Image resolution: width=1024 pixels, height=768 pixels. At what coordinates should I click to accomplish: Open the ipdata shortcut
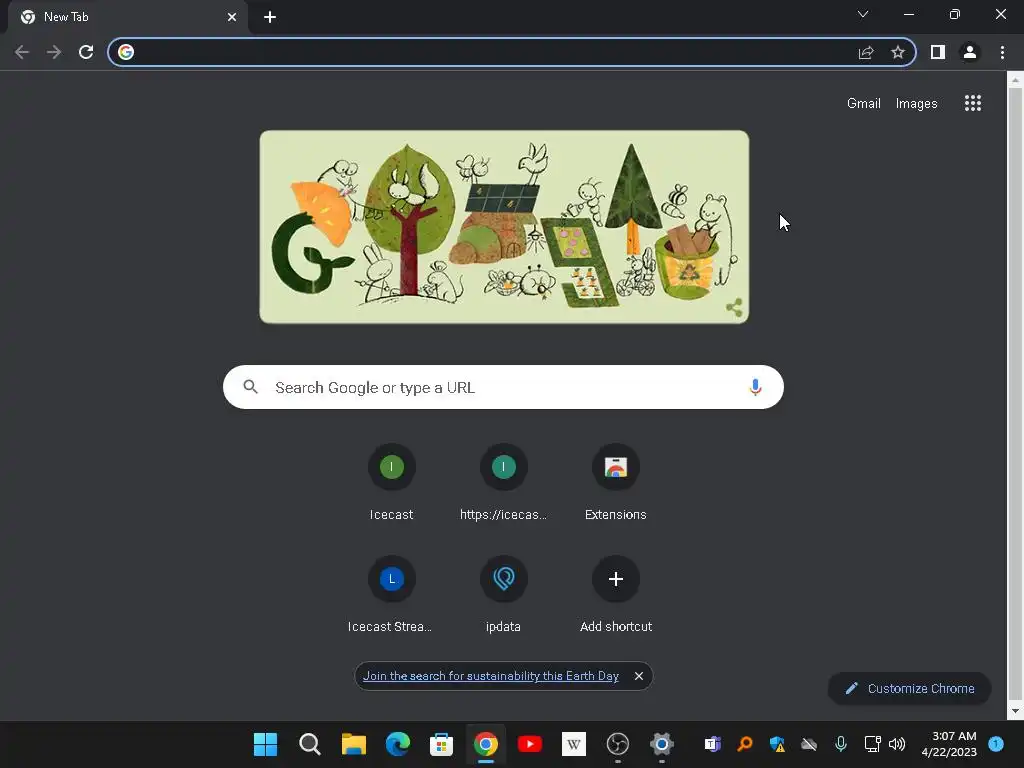[504, 594]
